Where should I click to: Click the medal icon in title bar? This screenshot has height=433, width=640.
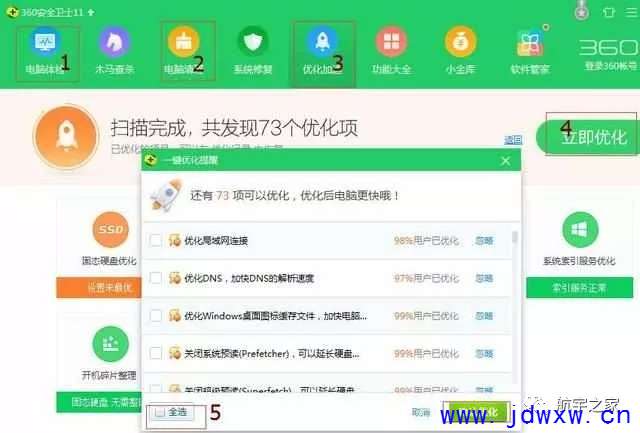[x=582, y=11]
